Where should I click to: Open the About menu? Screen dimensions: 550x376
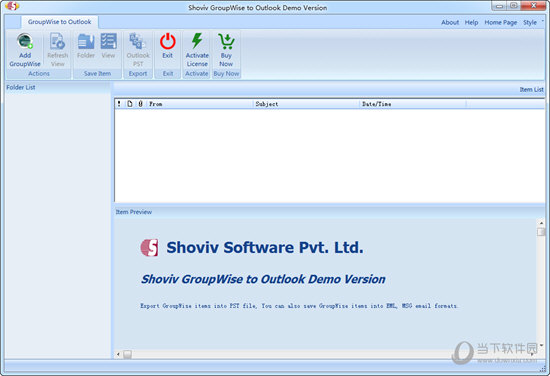tap(450, 22)
